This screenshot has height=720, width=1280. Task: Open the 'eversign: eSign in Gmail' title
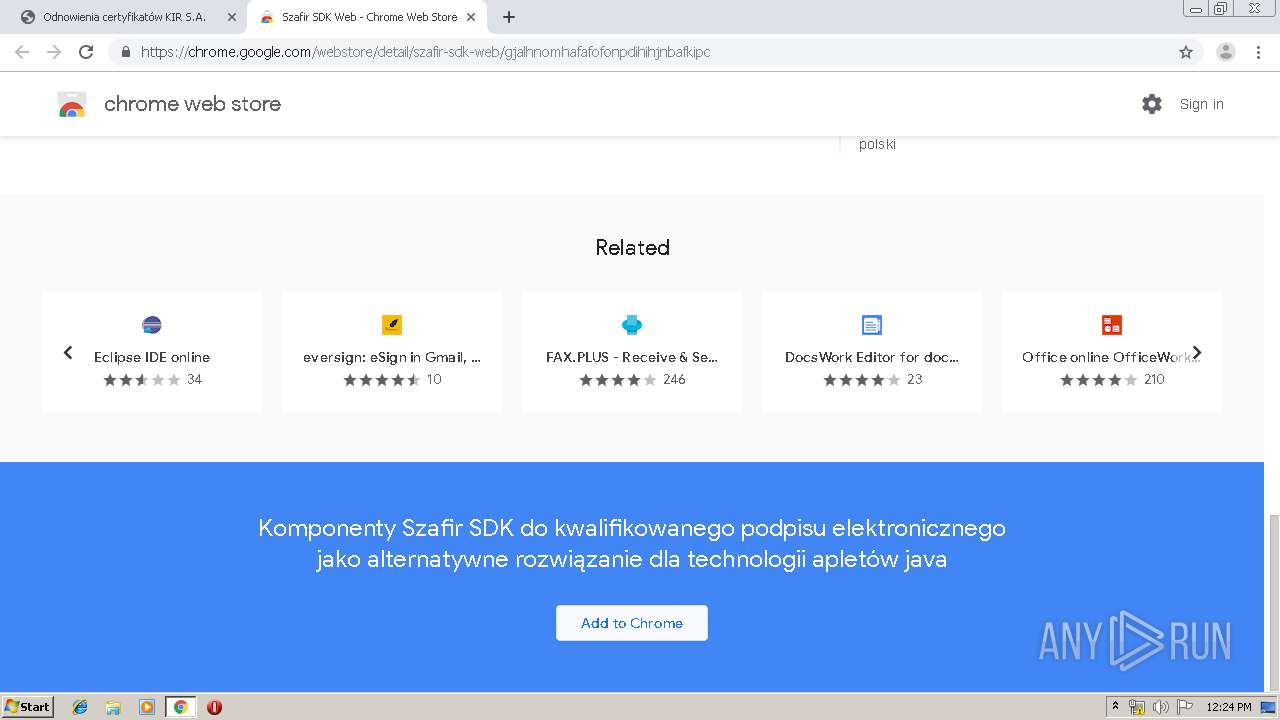pos(392,357)
